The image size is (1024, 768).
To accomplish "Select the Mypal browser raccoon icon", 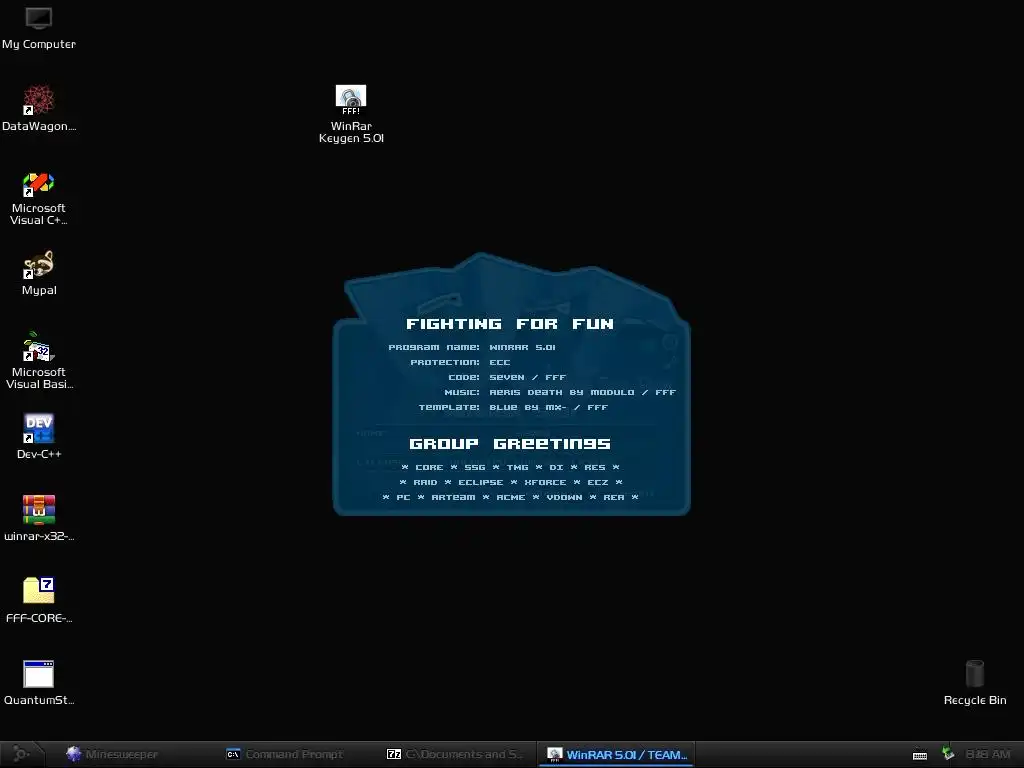I will coord(39,273).
